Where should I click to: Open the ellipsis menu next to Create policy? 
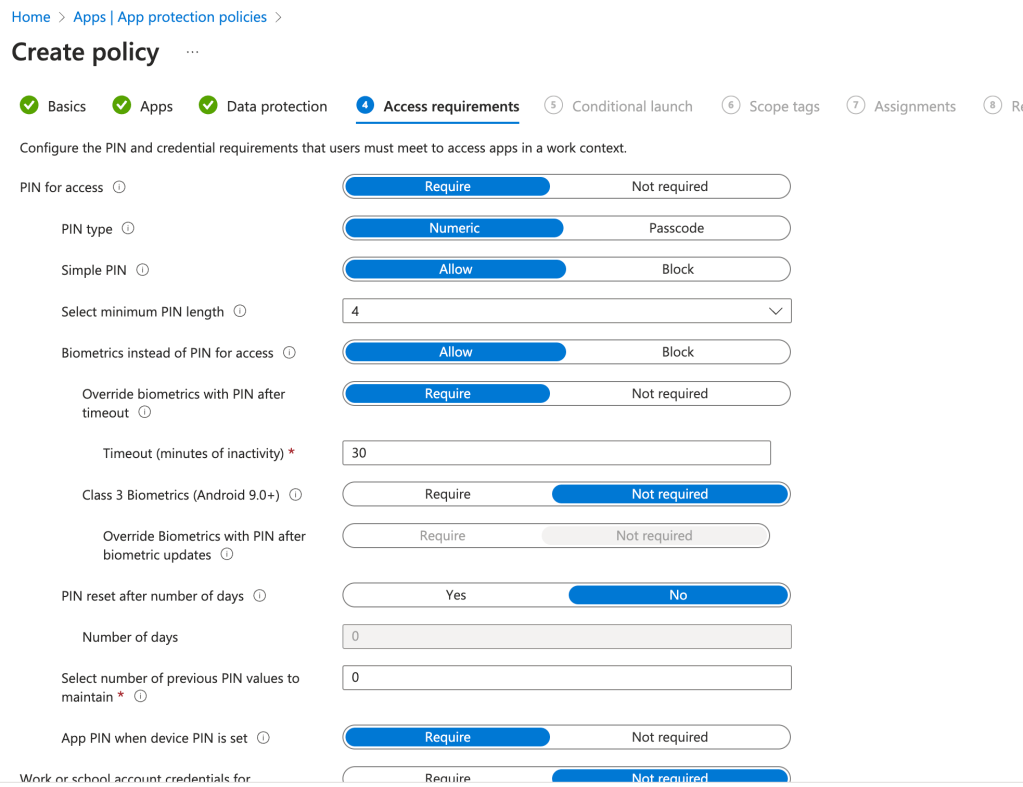[x=192, y=52]
